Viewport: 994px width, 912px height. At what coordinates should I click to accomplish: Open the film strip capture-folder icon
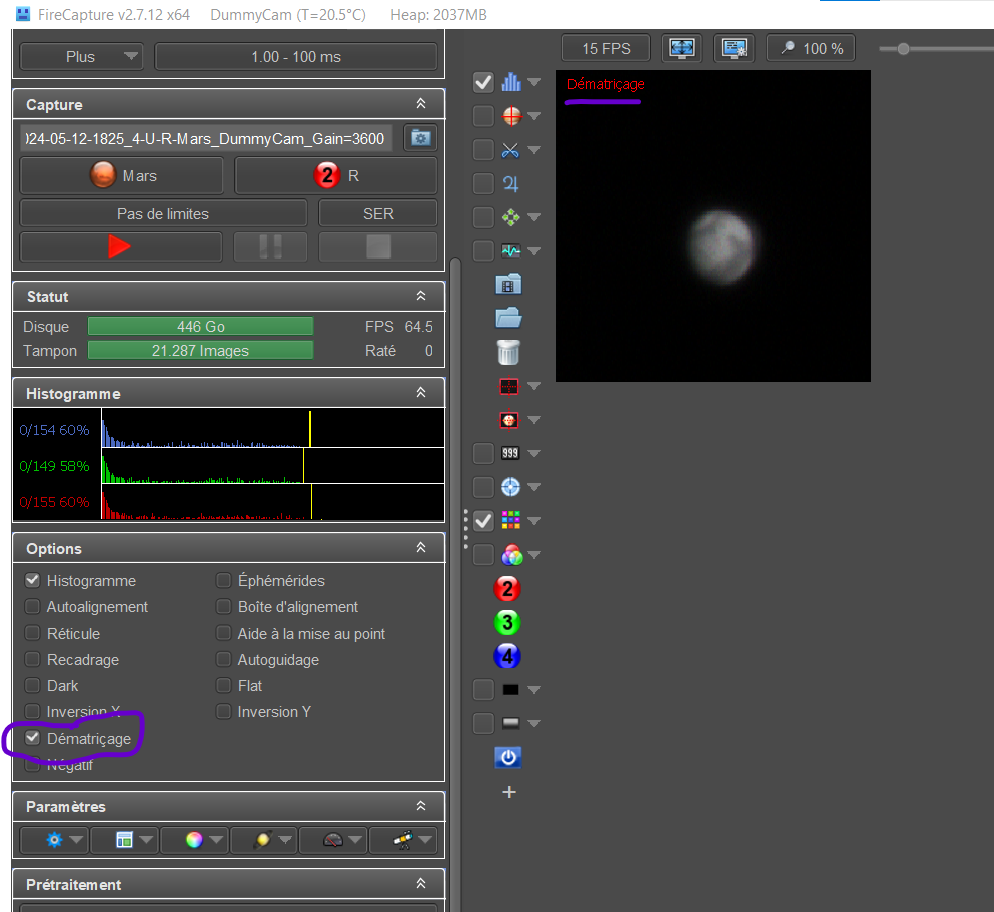[508, 285]
